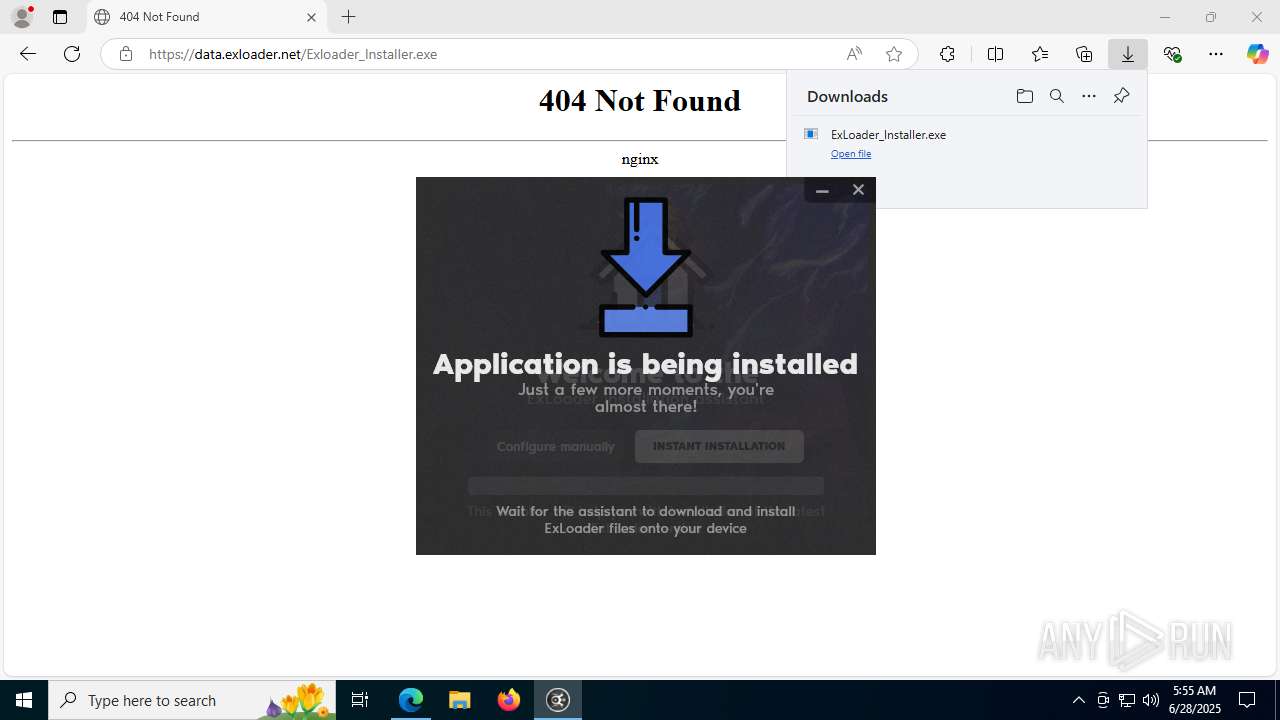View site information padlock icon
Viewport: 1280px width, 720px height.
click(x=126, y=54)
